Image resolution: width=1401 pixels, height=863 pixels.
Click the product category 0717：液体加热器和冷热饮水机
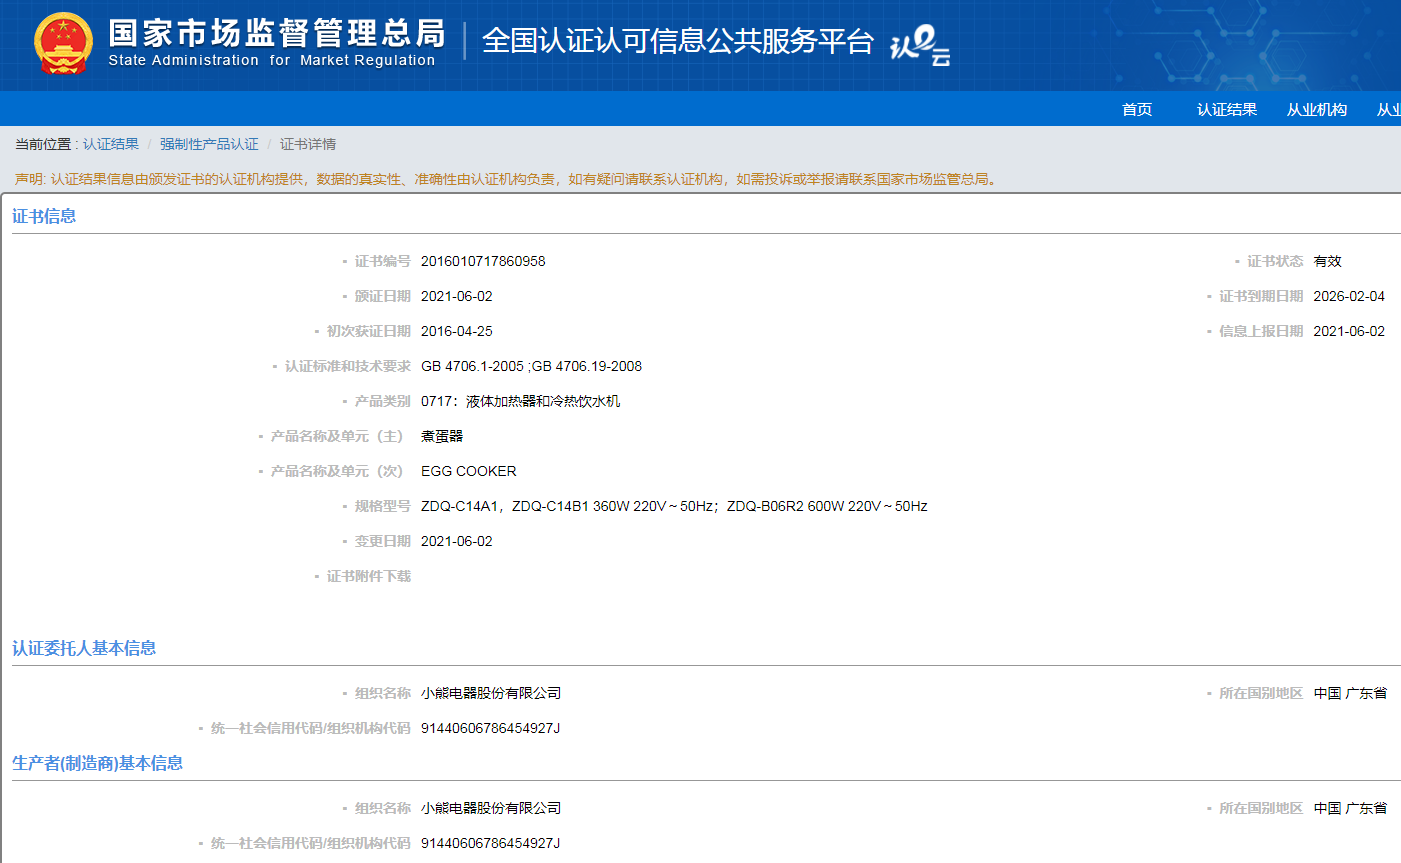click(521, 401)
